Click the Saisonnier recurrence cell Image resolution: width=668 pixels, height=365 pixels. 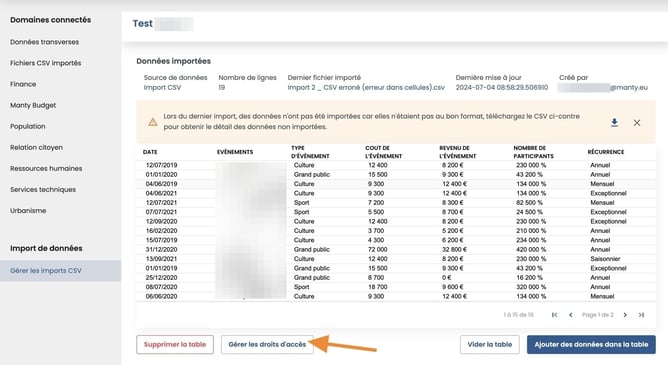[x=605, y=259]
